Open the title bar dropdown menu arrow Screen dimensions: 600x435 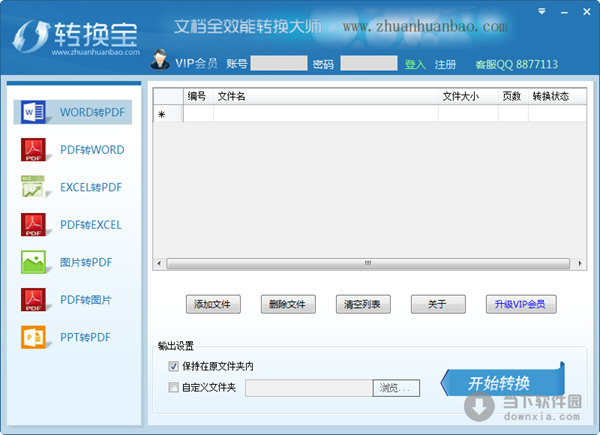tap(541, 11)
